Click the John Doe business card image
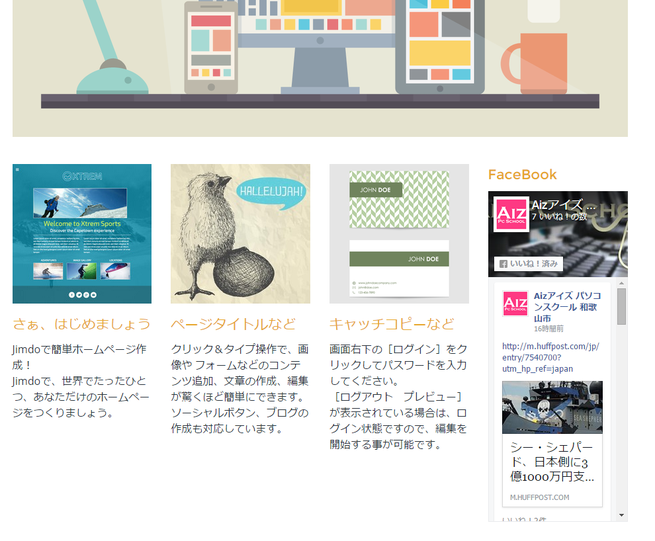 [x=399, y=234]
